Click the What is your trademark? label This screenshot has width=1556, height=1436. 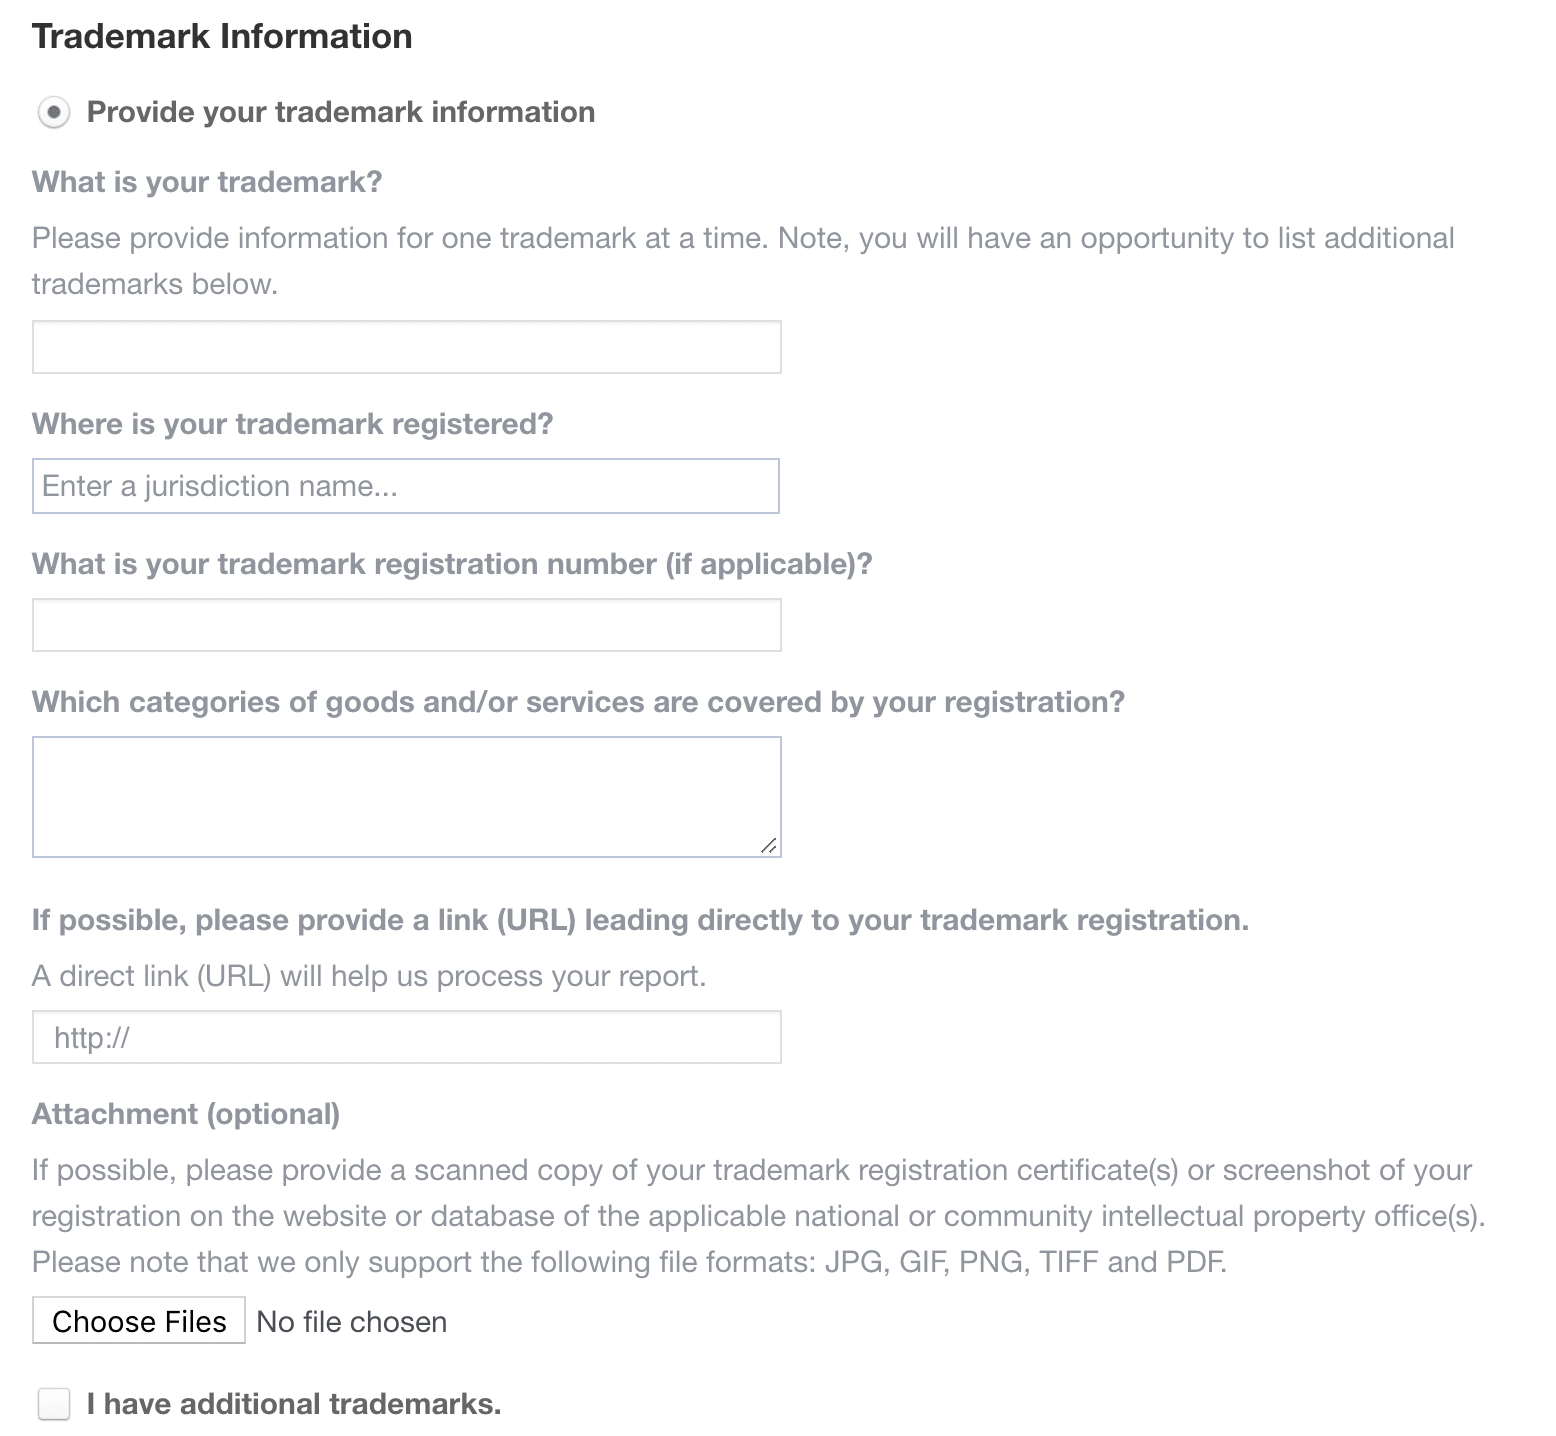click(x=207, y=181)
